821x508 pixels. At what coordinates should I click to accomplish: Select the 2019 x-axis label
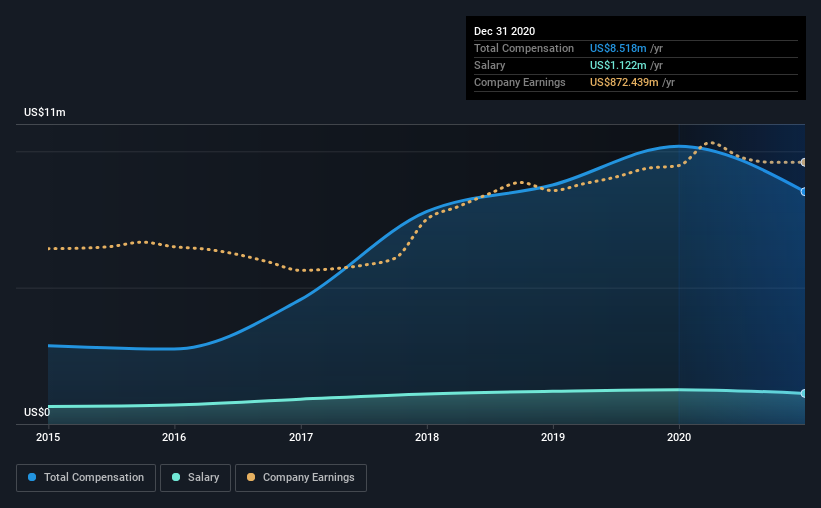[553, 437]
